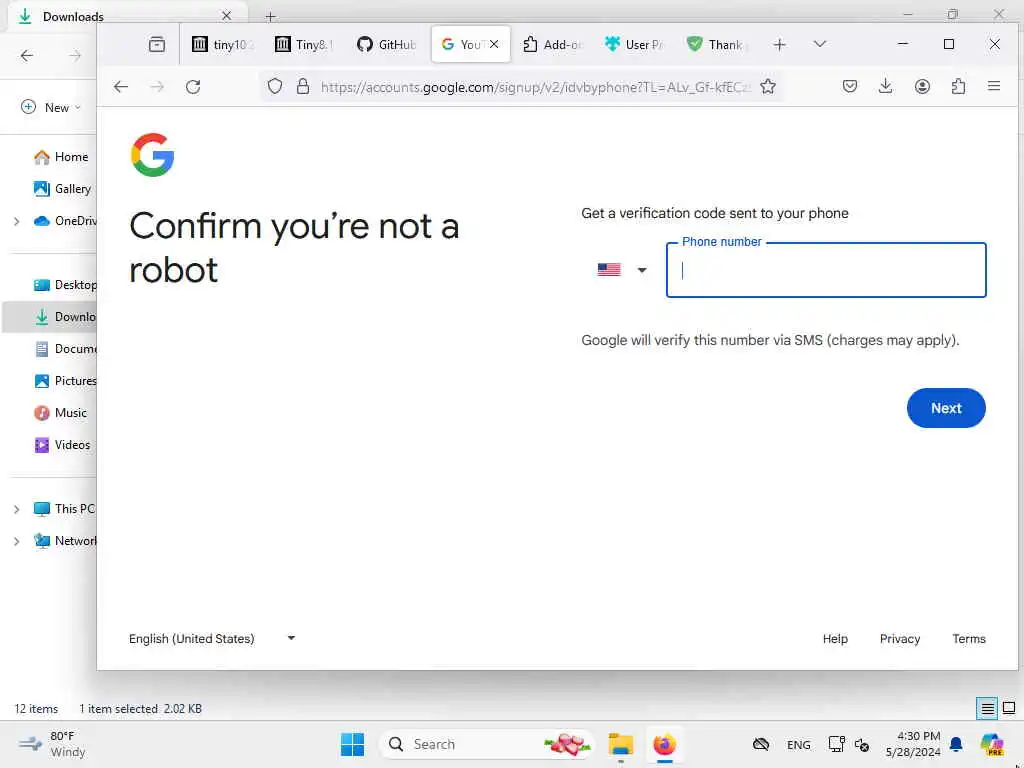Open the Privacy link

[899, 639]
